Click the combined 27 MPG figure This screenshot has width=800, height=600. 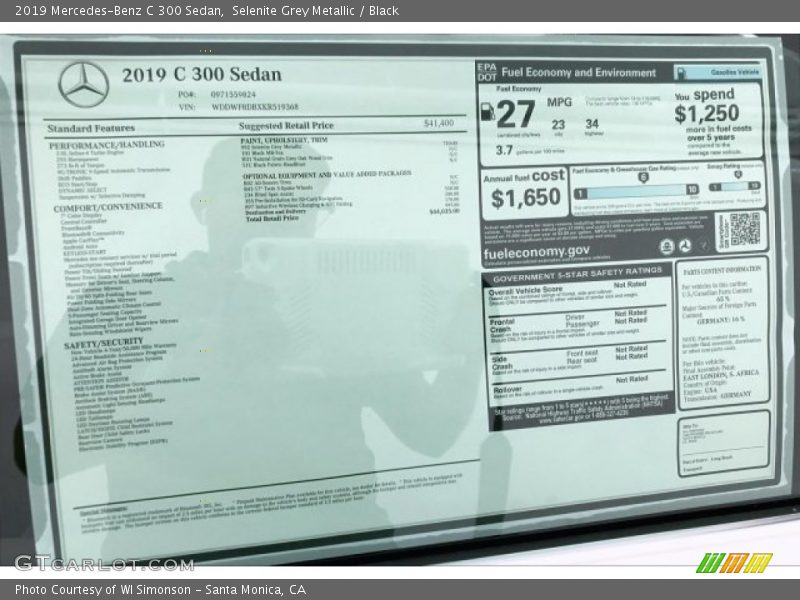515,114
